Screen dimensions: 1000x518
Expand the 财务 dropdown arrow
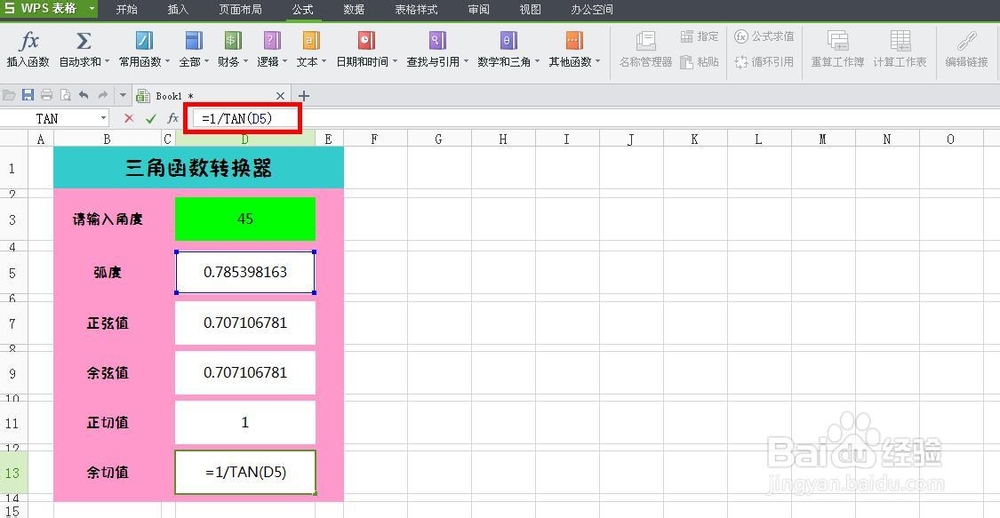[x=246, y=63]
